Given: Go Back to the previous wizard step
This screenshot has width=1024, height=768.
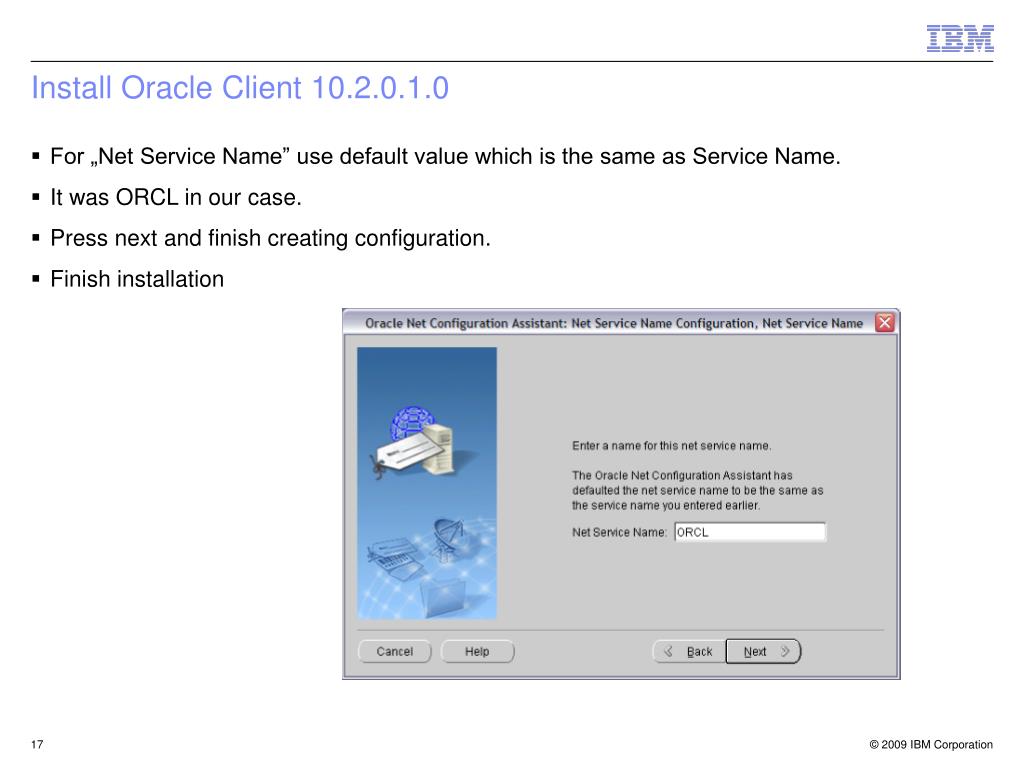Looking at the screenshot, I should [689, 651].
